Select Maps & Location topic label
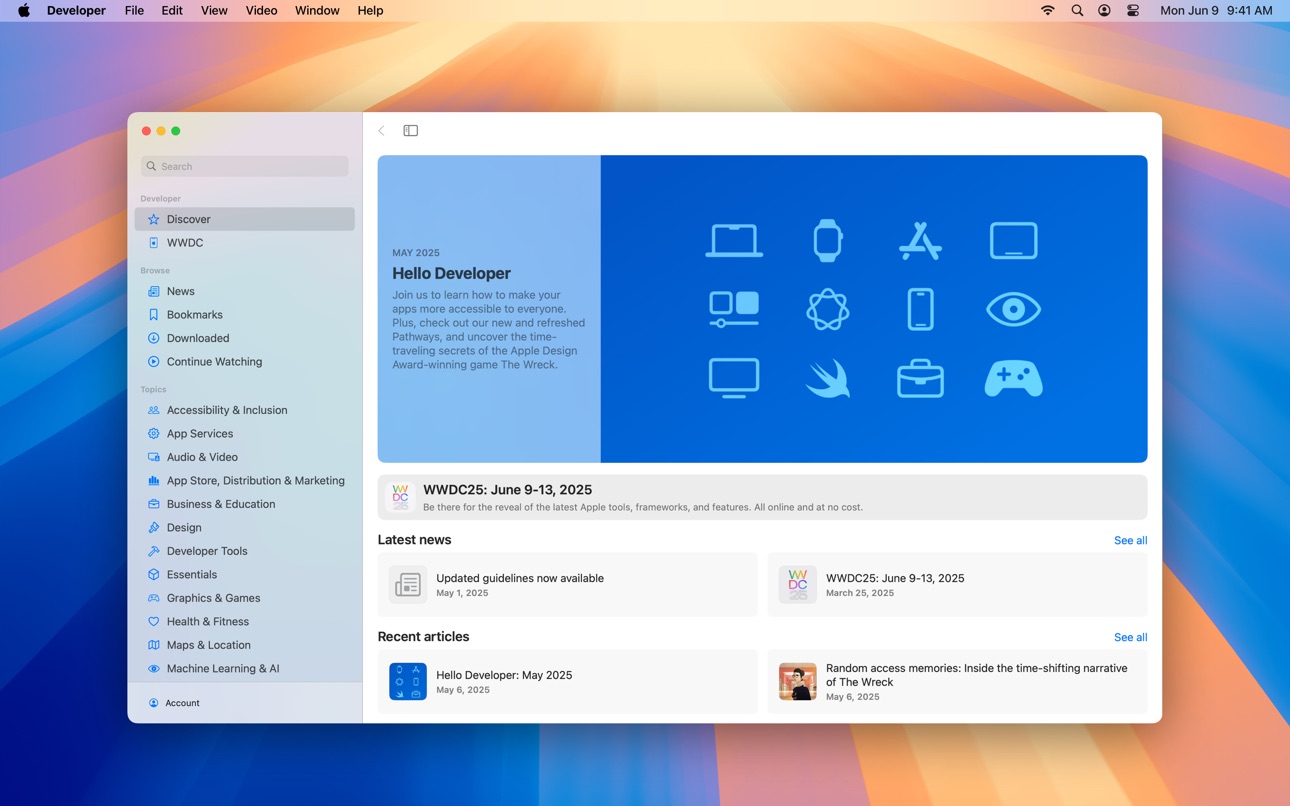The image size is (1290, 806). point(208,645)
